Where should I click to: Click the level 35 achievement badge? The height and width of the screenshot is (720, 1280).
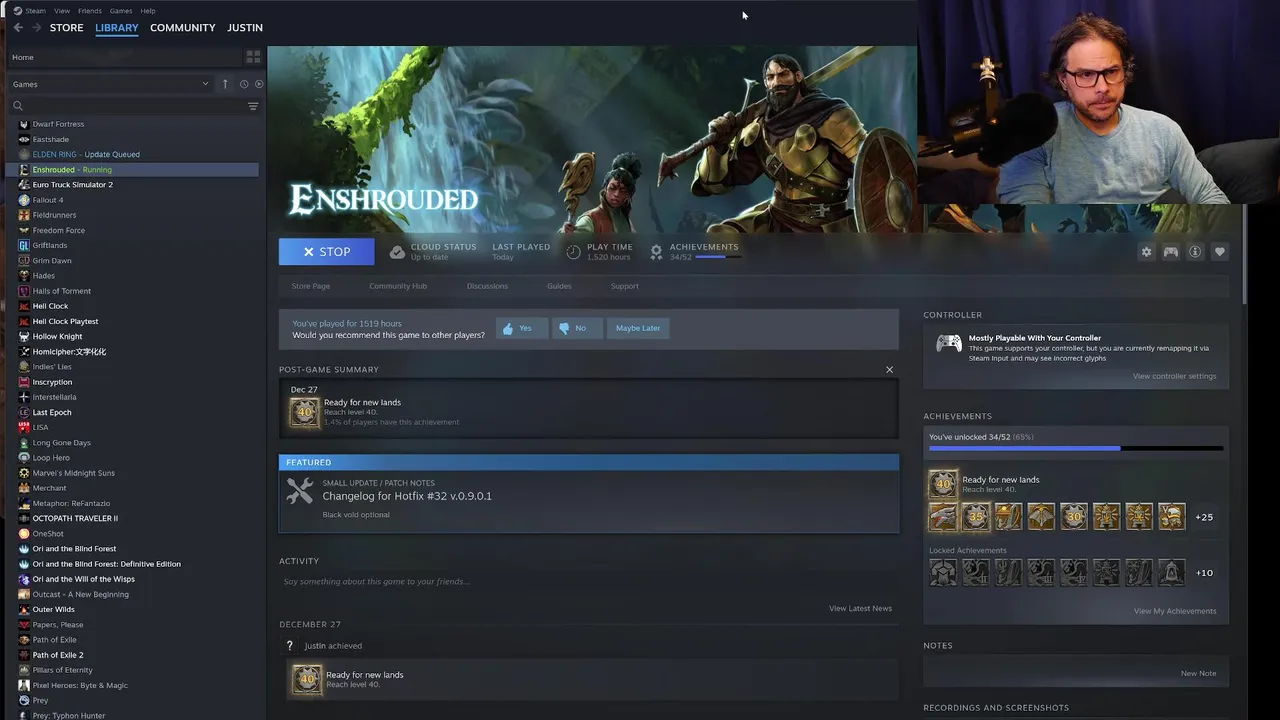point(975,517)
